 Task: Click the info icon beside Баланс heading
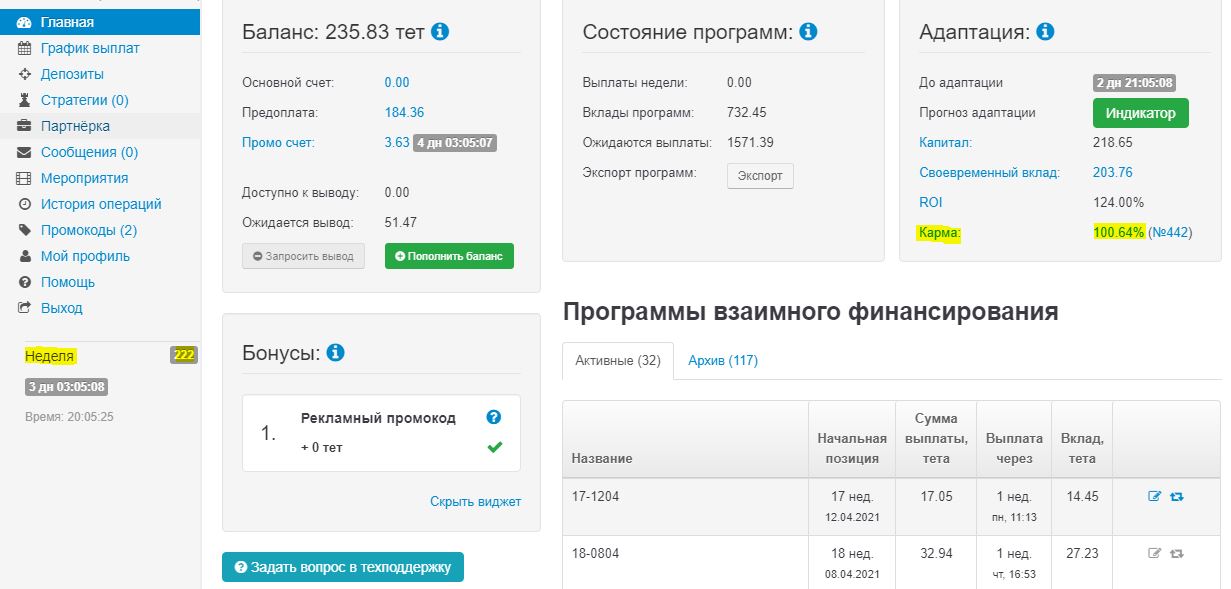(x=440, y=32)
